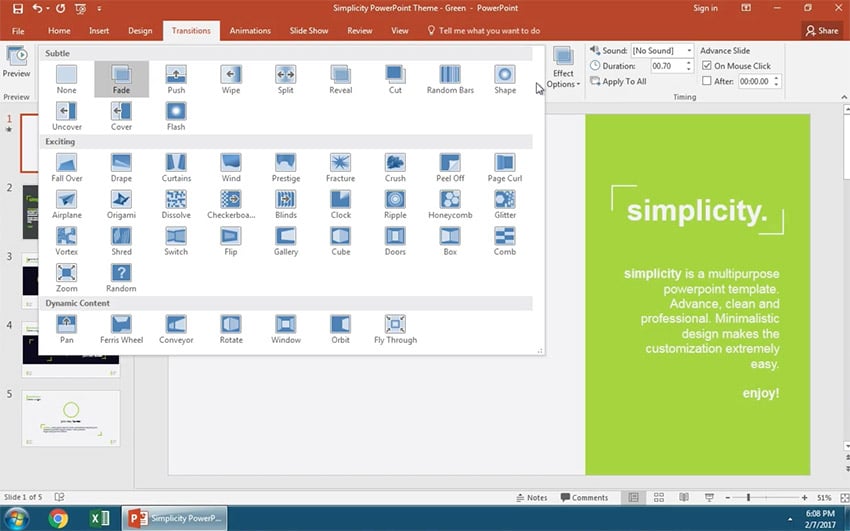This screenshot has width=850, height=531.
Task: Open the Sound dropdown list
Action: [689, 50]
